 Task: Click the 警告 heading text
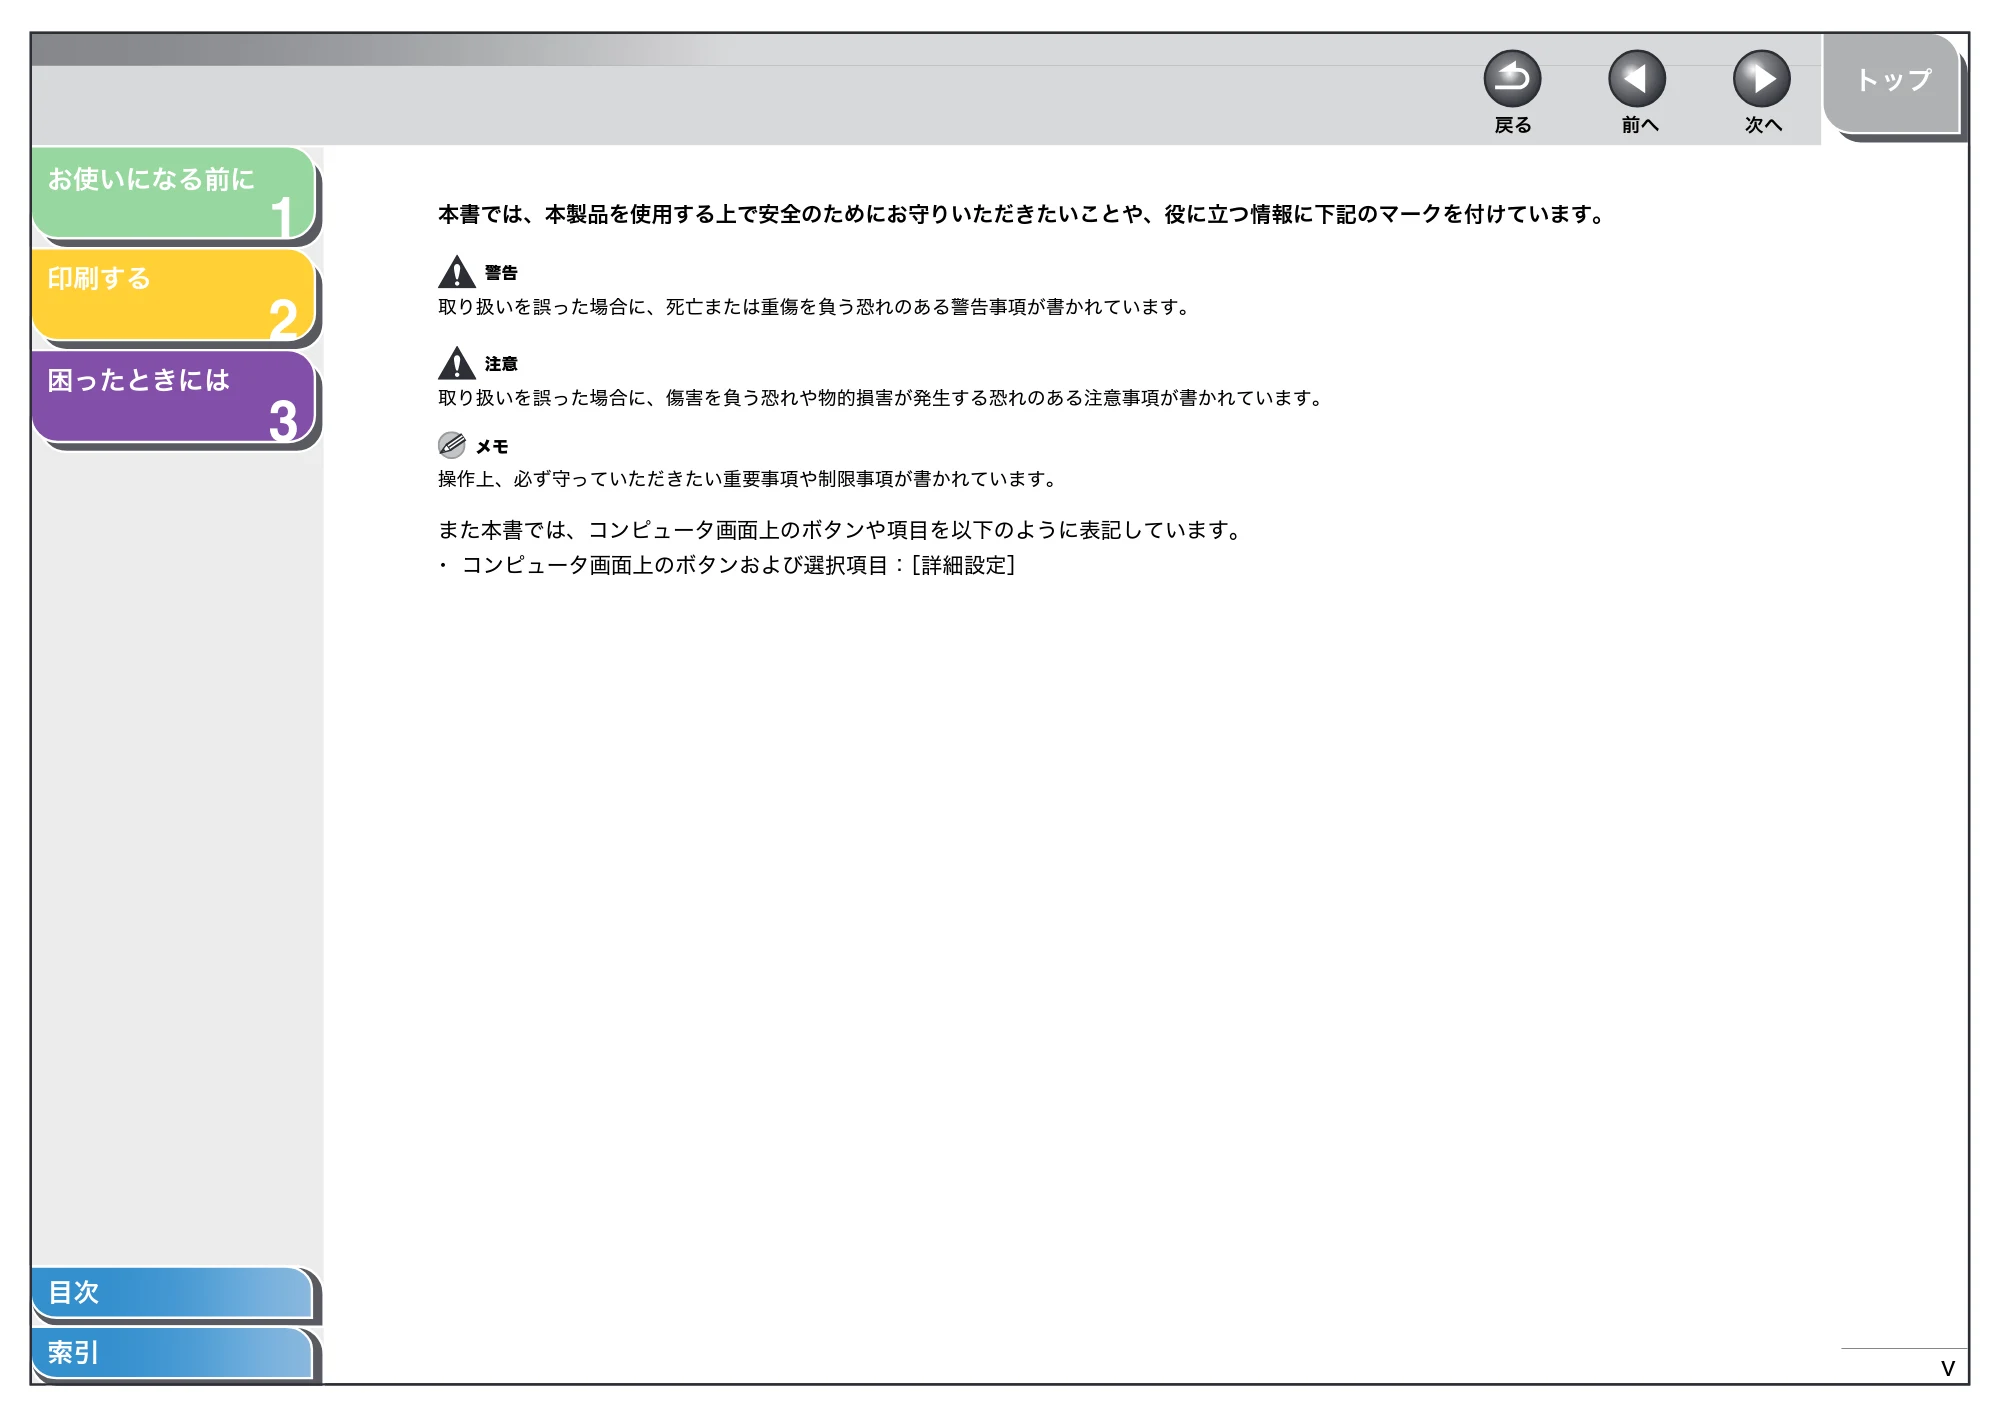tap(501, 273)
